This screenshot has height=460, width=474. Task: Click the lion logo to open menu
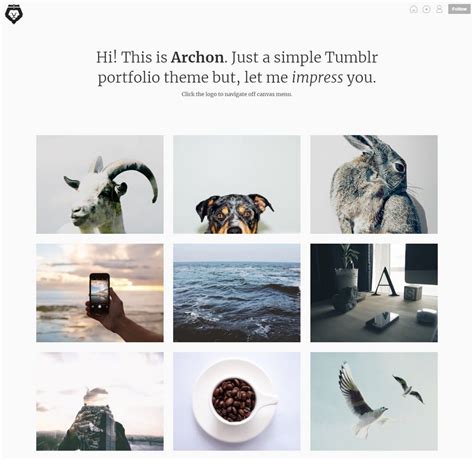click(14, 14)
